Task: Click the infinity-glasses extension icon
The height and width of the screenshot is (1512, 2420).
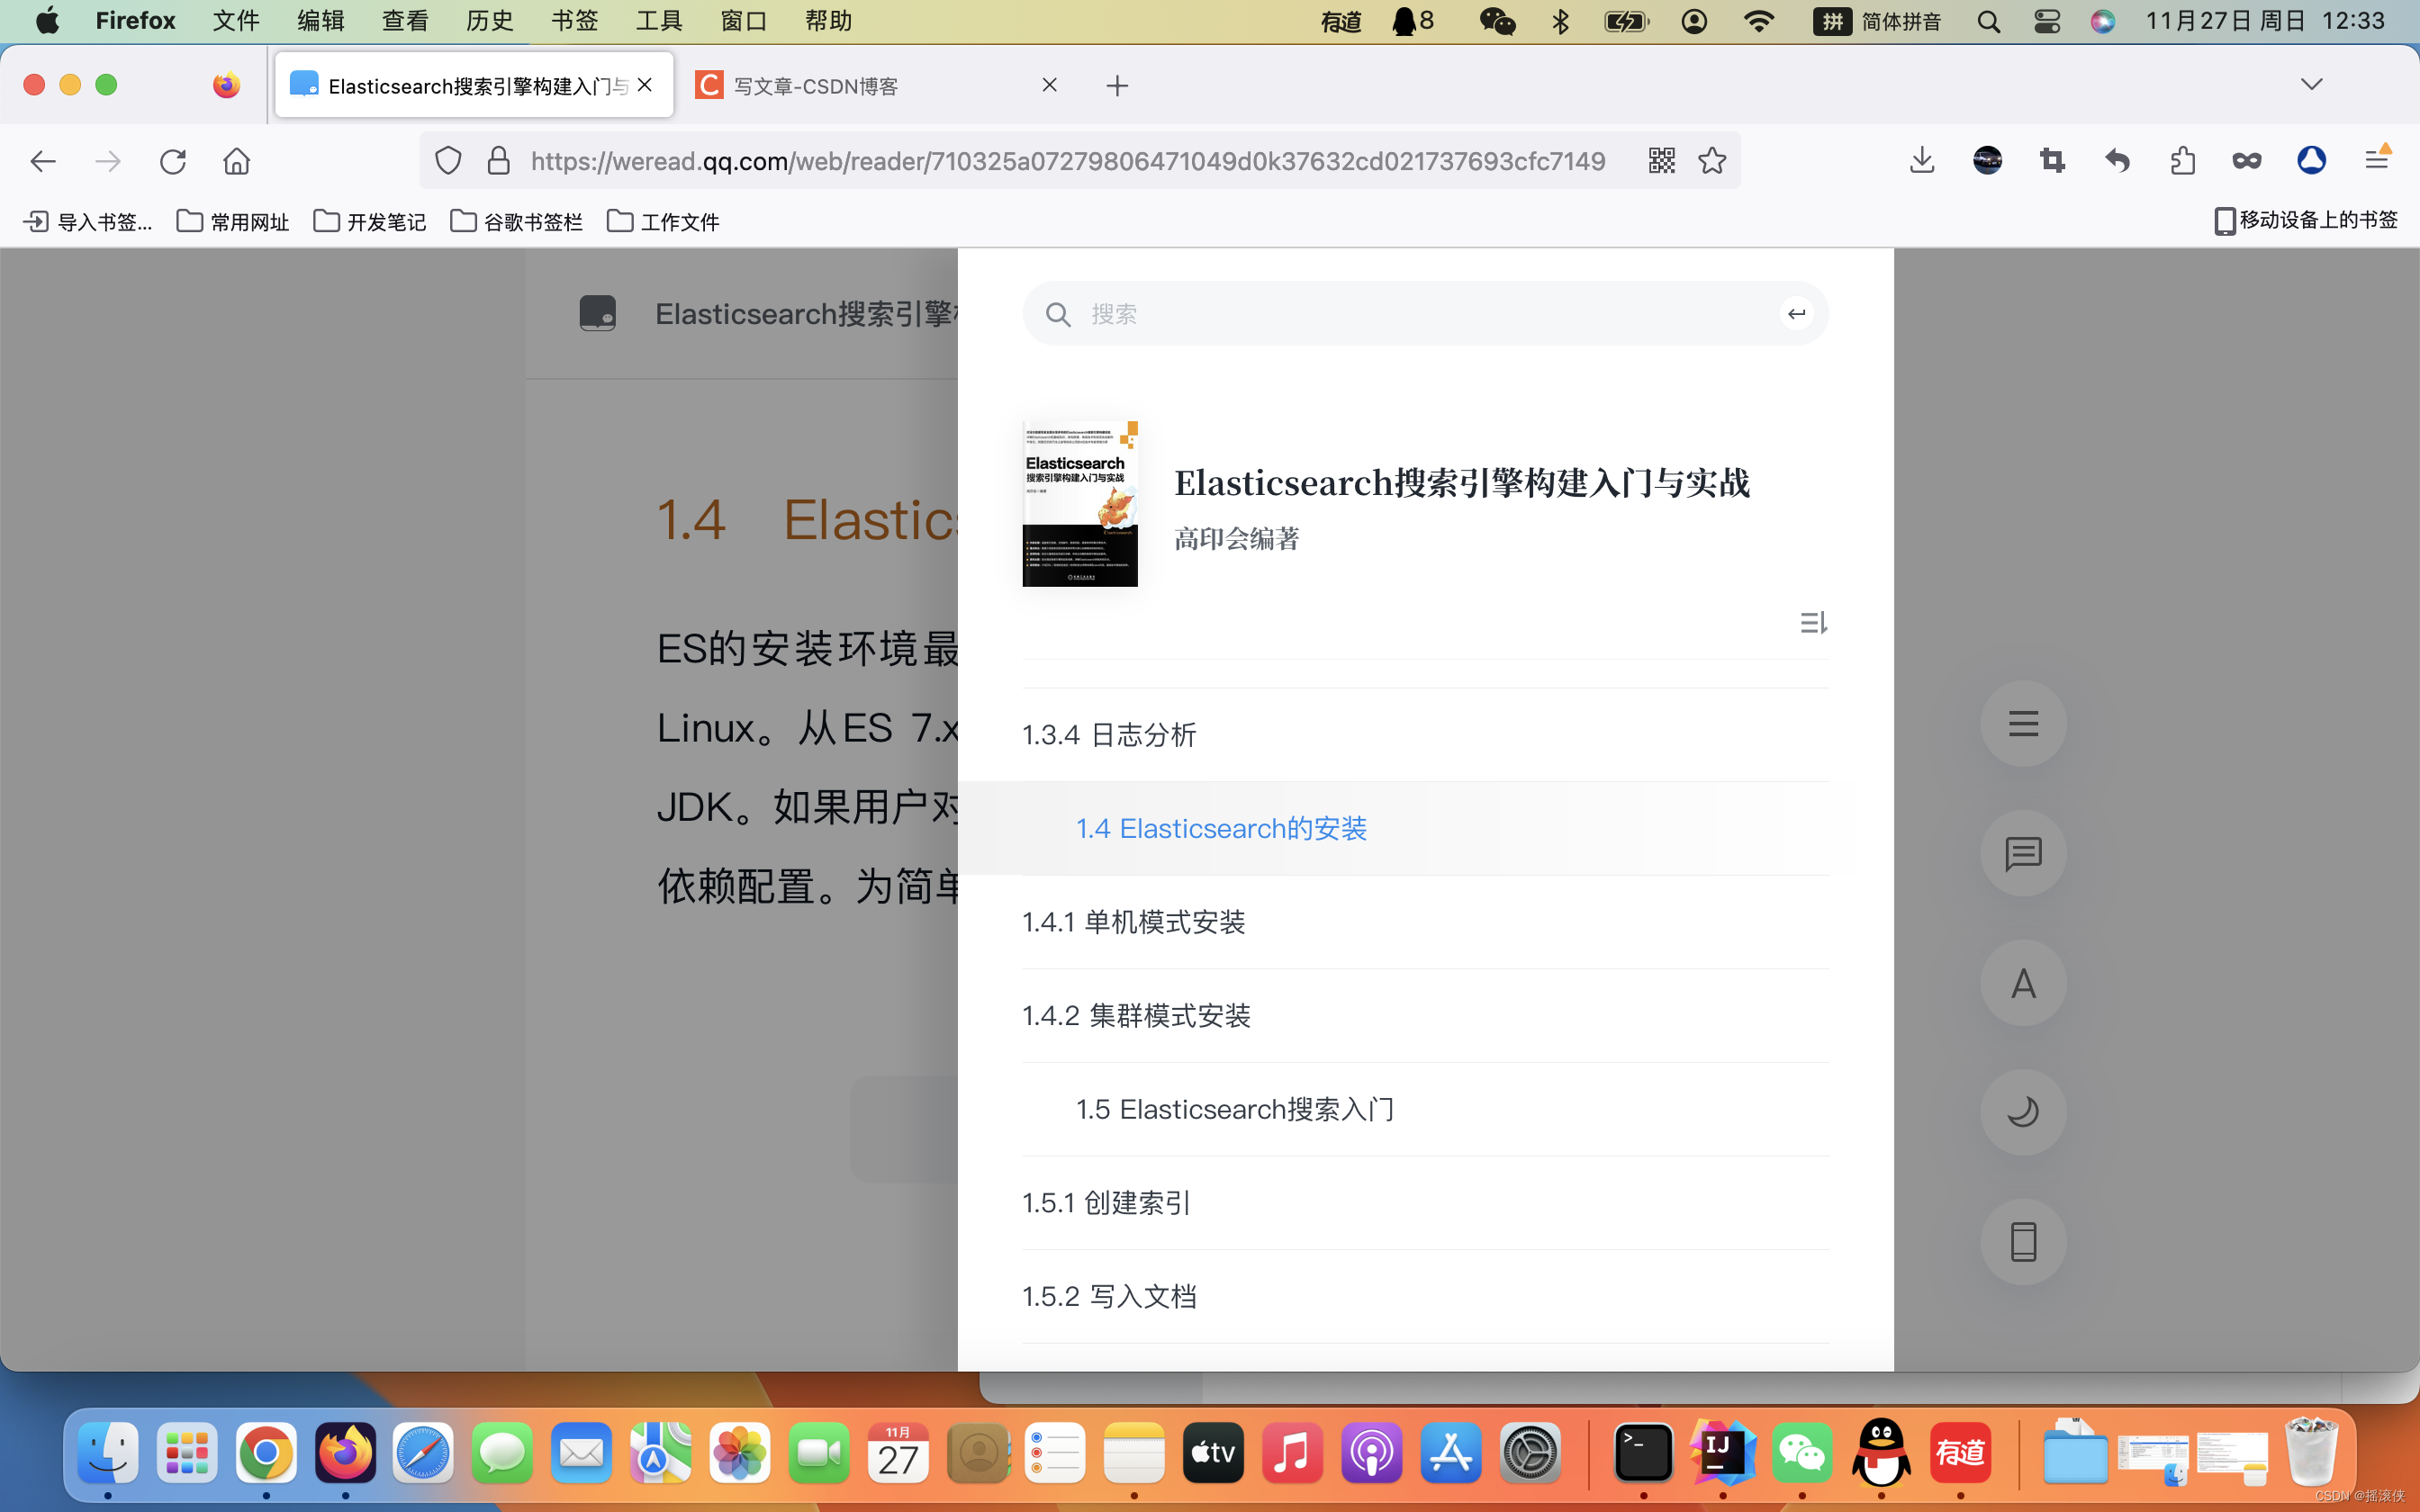Action: [x=2246, y=161]
